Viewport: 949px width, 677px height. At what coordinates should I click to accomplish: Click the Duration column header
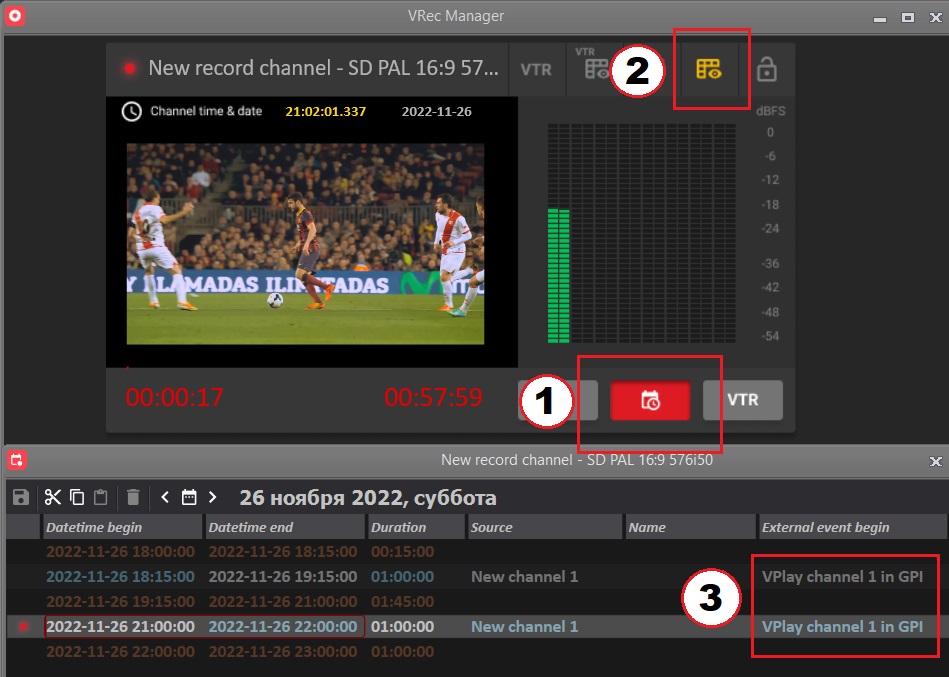click(x=416, y=527)
